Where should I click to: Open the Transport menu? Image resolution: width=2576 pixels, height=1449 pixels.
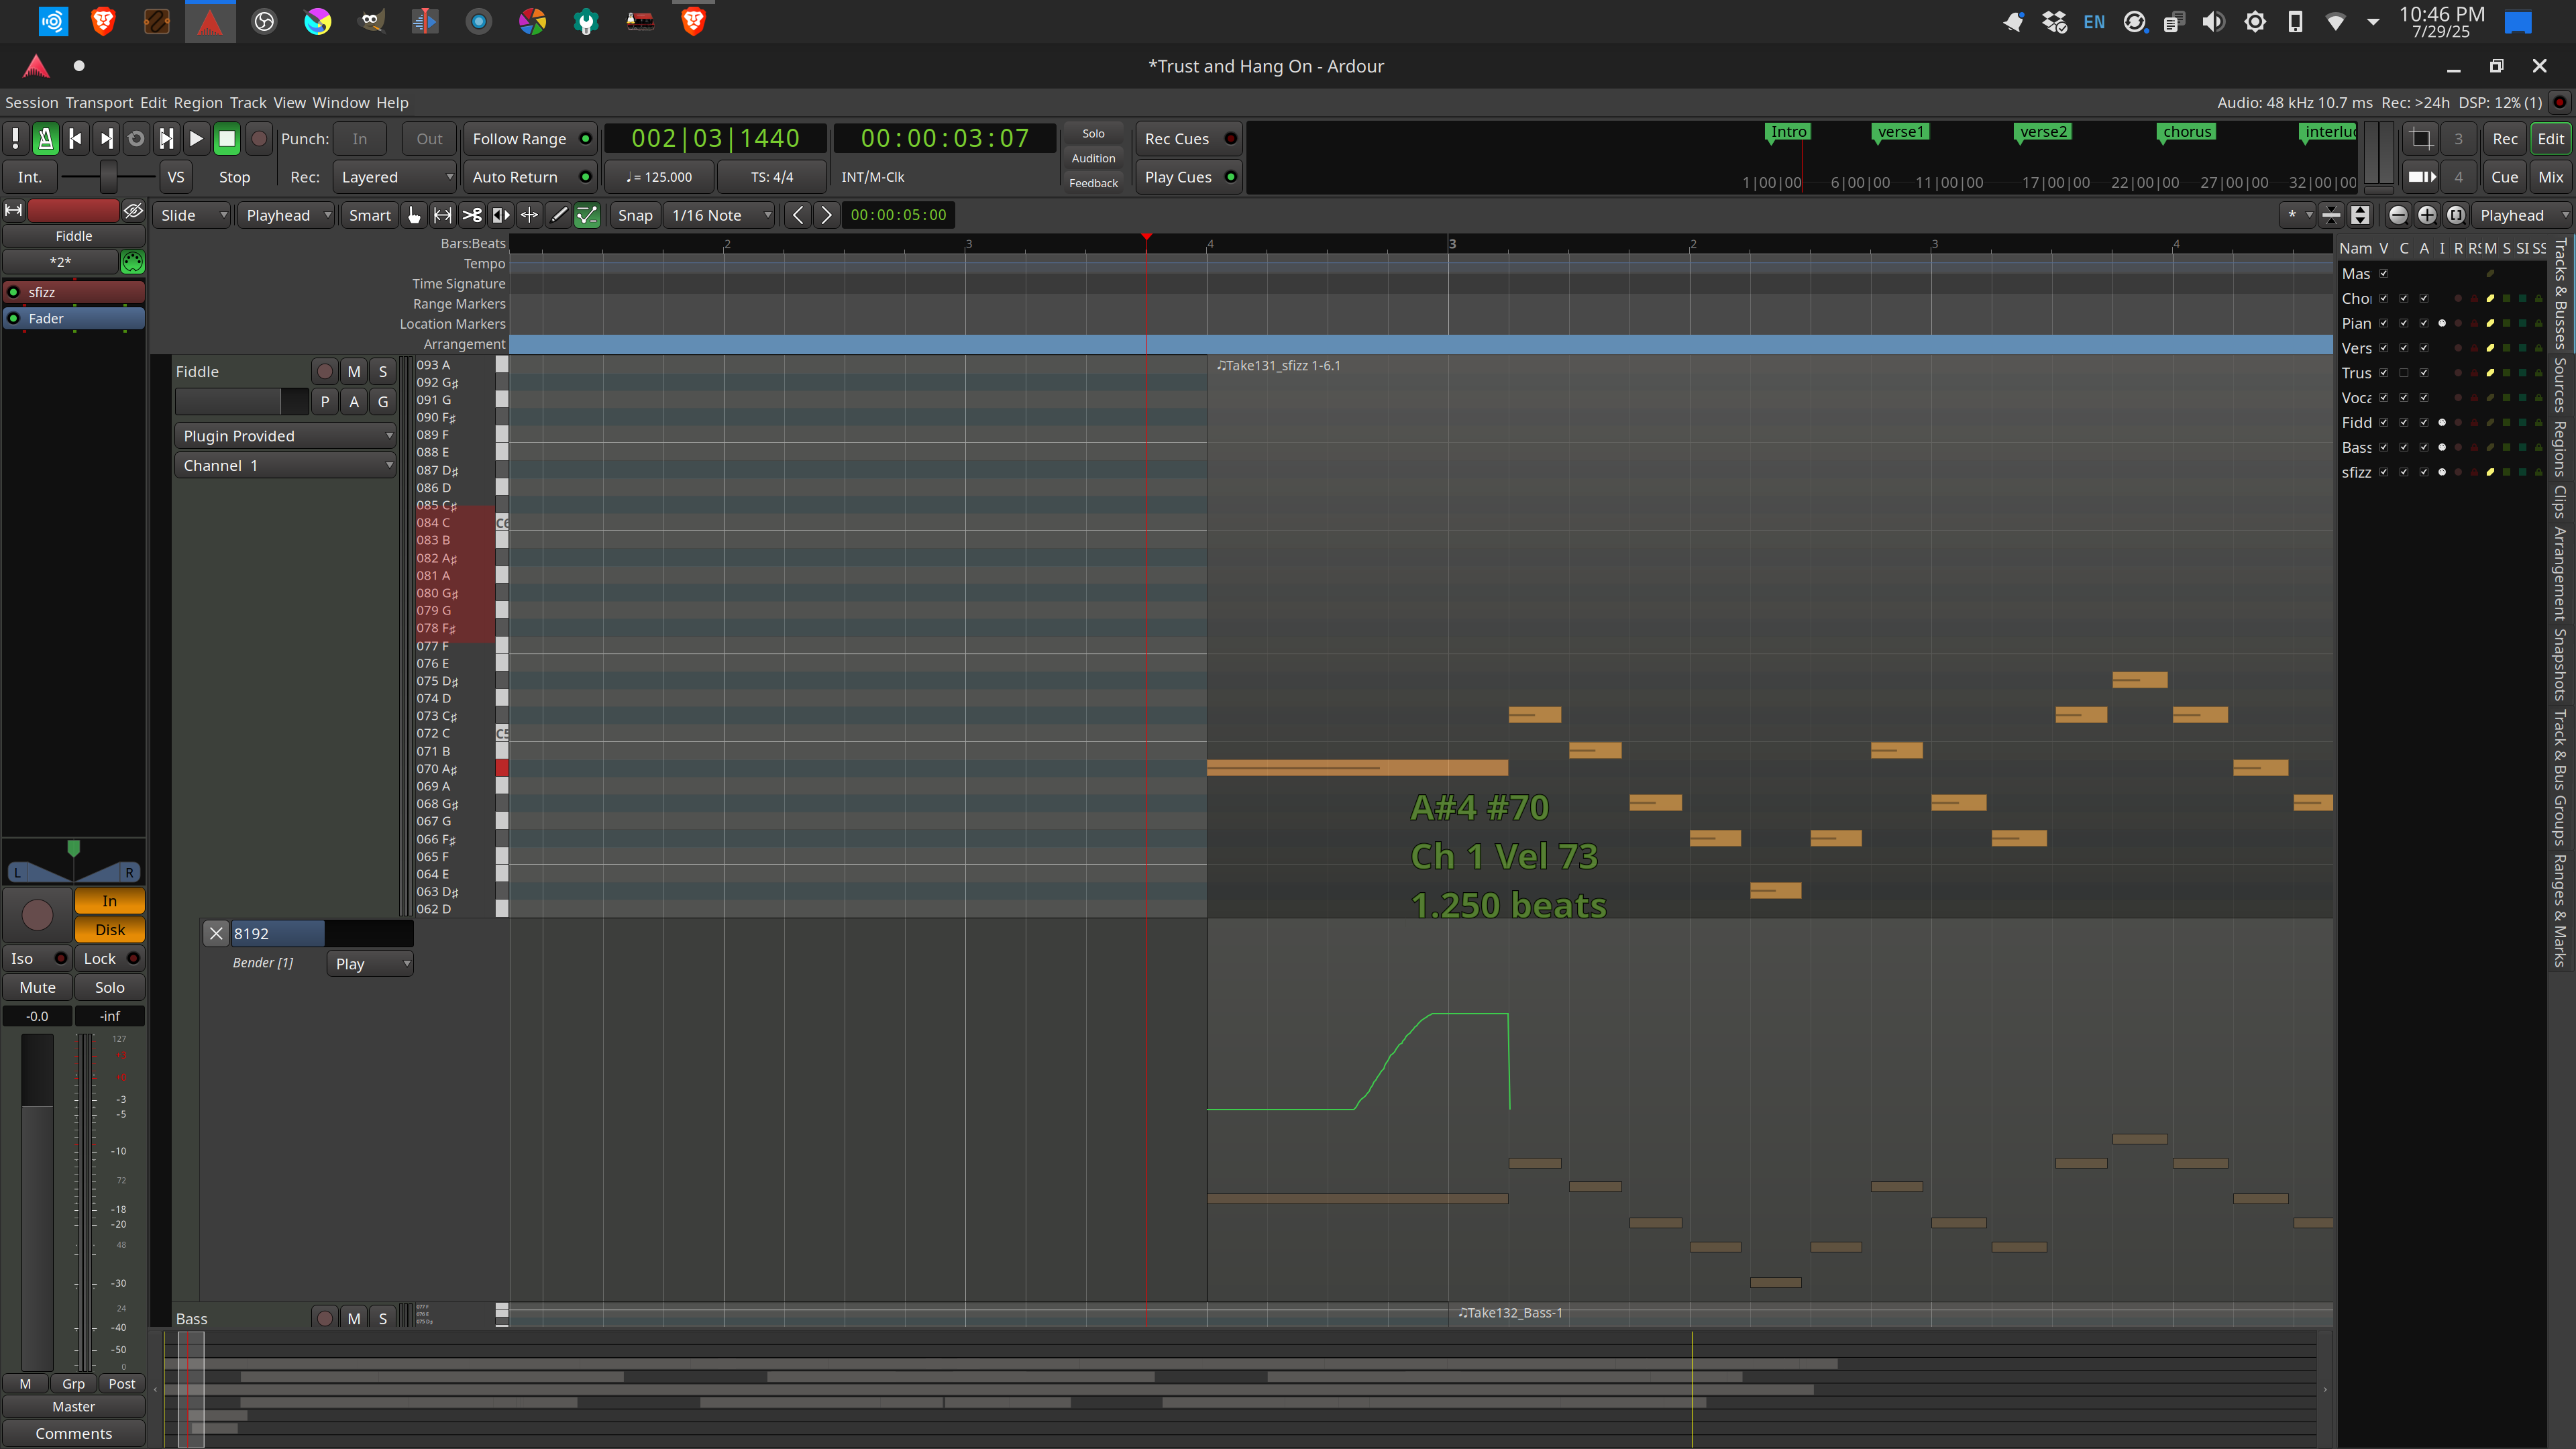tap(98, 102)
